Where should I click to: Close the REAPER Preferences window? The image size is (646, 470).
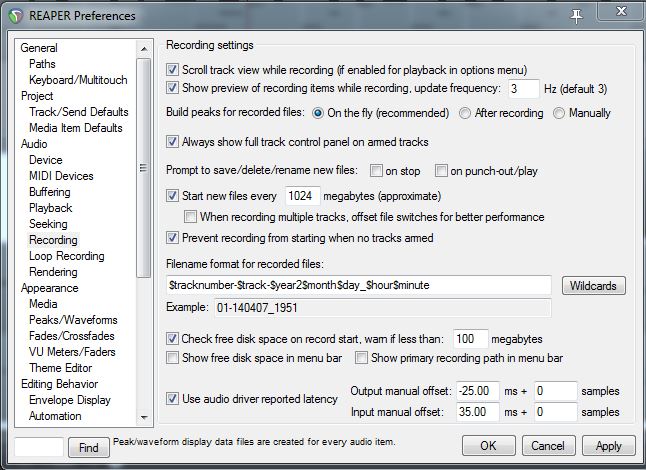coord(621,11)
